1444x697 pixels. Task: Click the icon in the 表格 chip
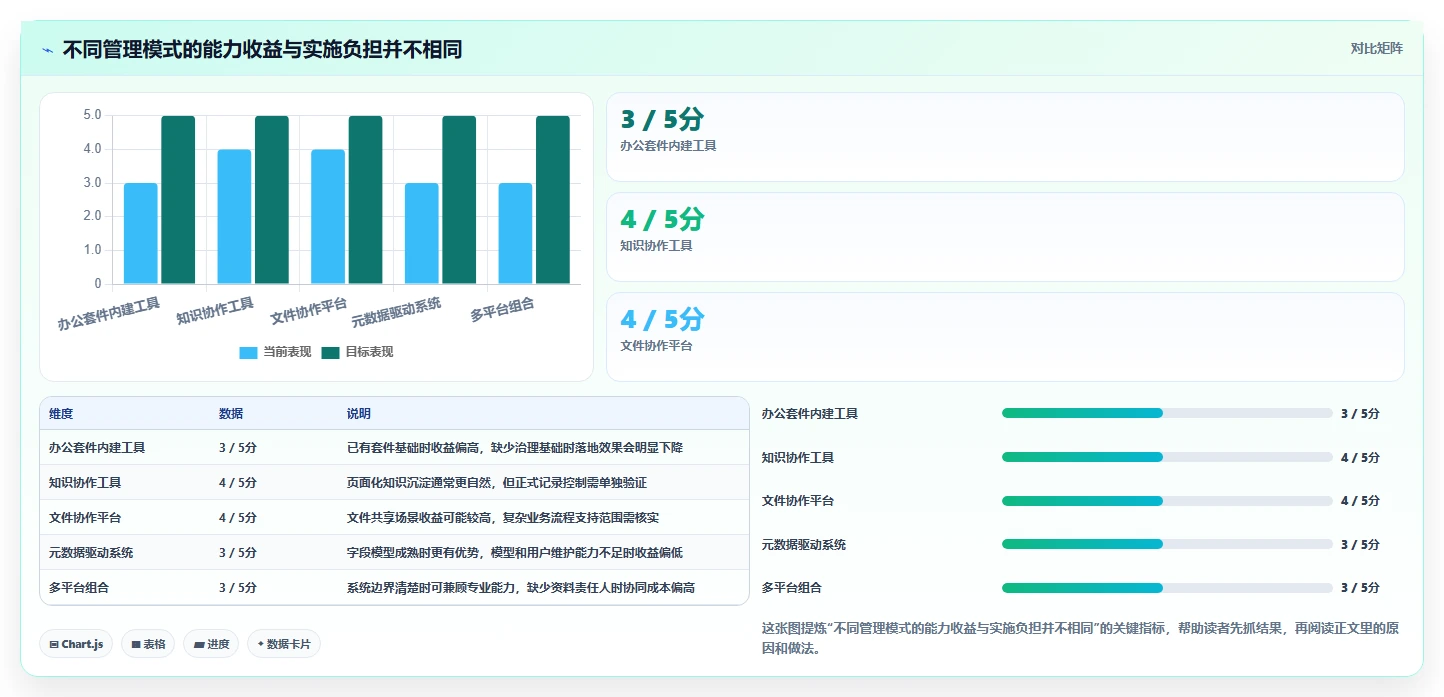click(x=136, y=645)
